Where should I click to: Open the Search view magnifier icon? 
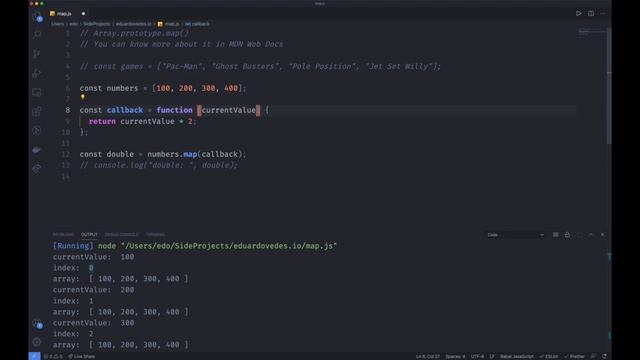point(37,34)
